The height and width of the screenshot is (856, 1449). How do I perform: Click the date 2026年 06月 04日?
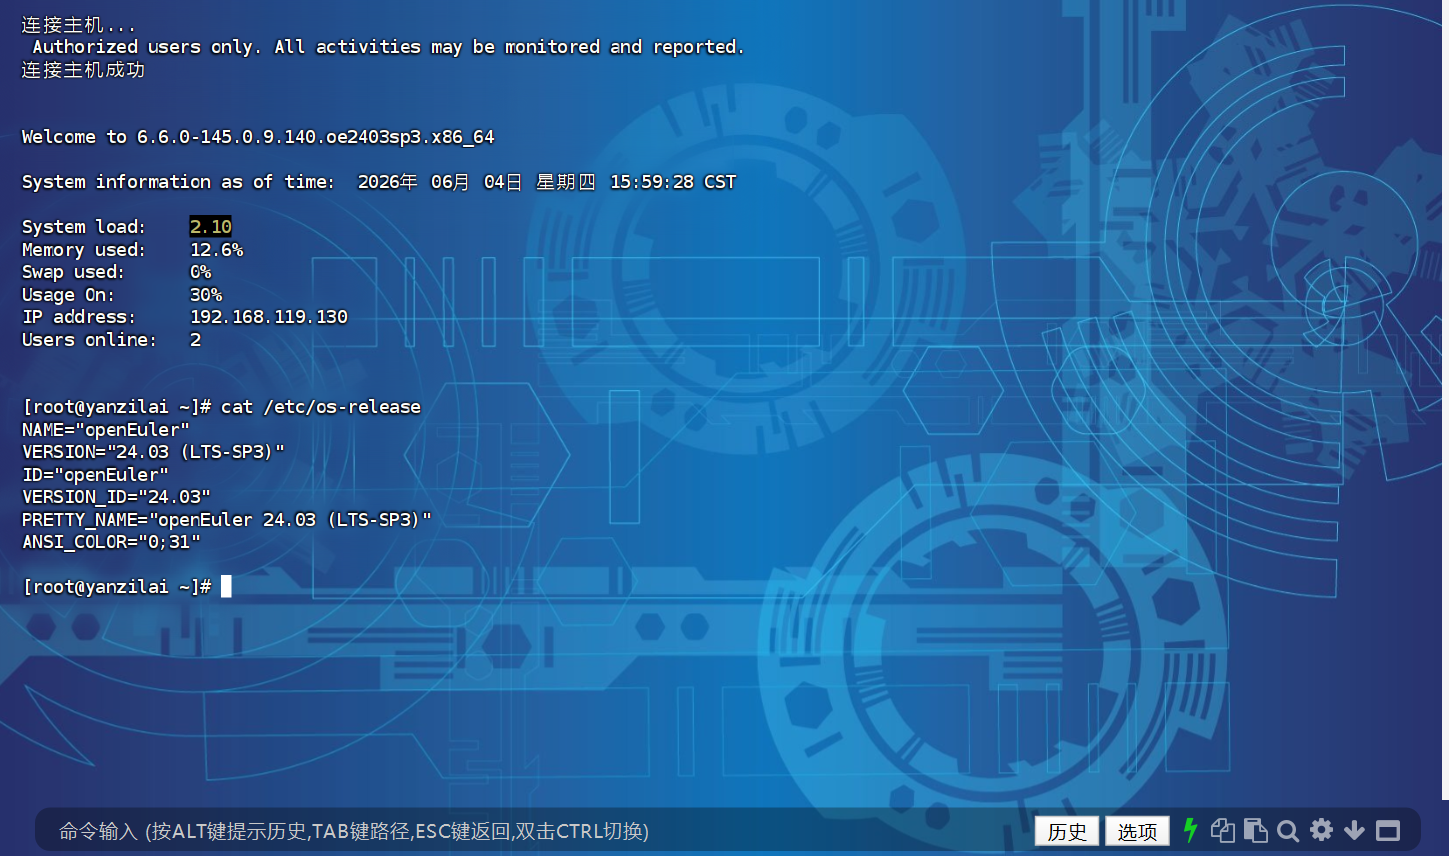coord(440,182)
